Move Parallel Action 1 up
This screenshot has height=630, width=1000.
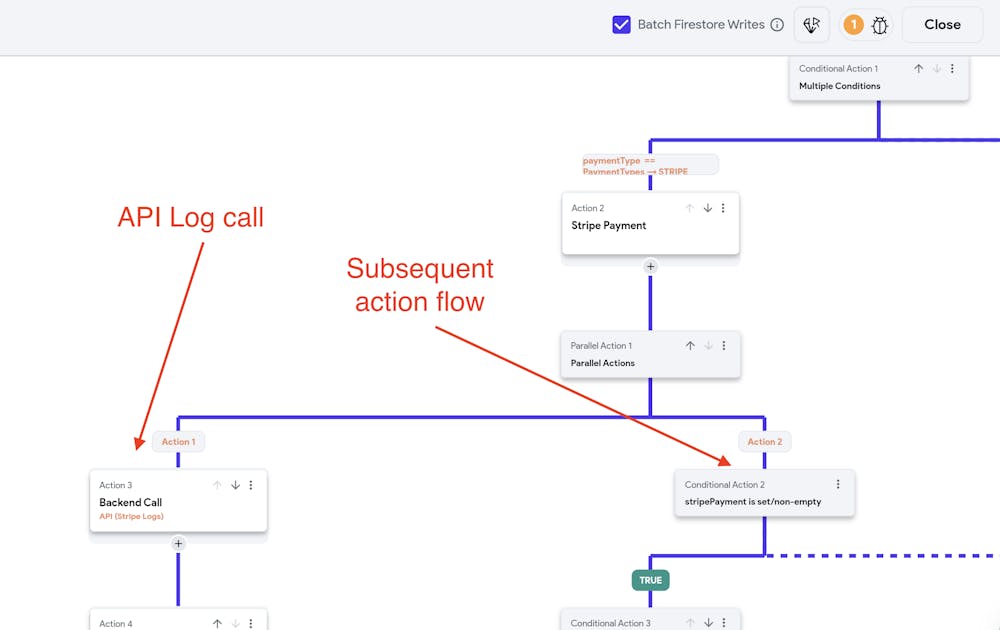tap(690, 346)
